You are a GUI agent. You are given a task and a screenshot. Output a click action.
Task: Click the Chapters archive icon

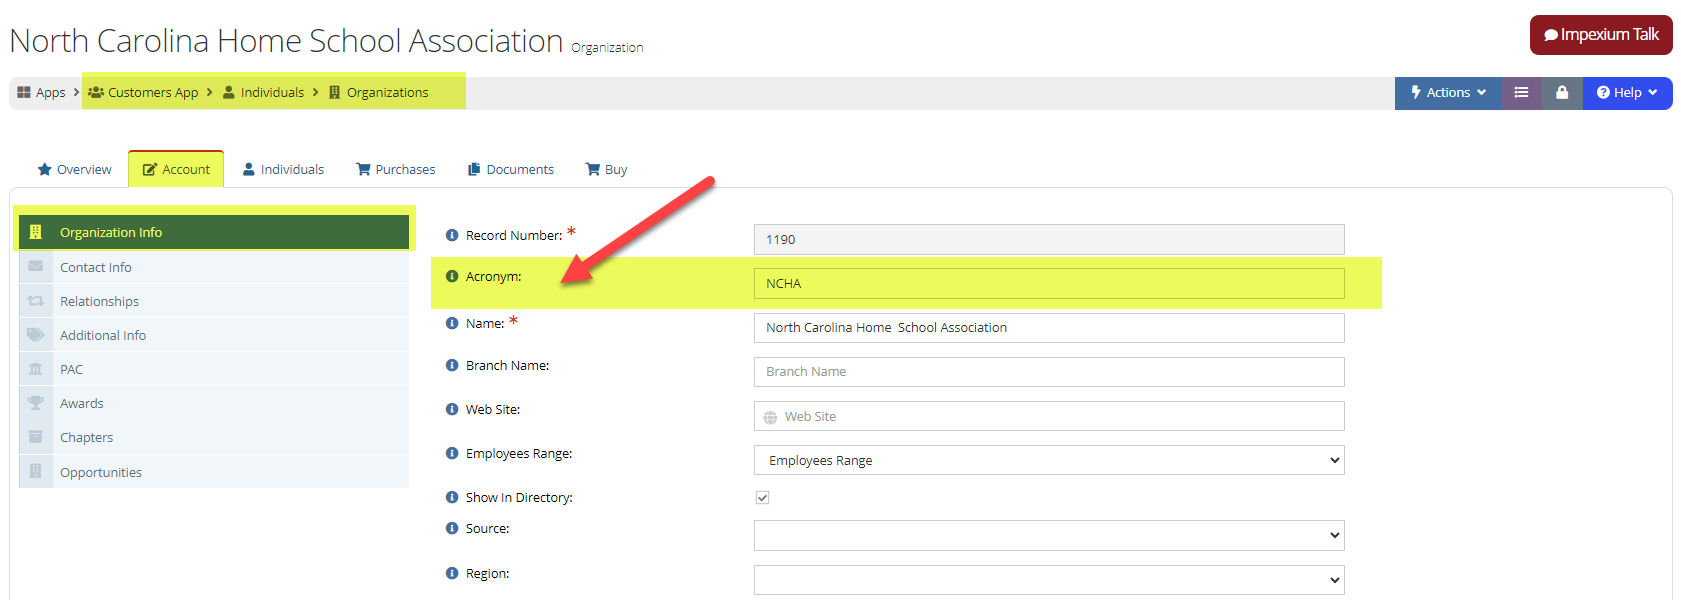click(36, 437)
